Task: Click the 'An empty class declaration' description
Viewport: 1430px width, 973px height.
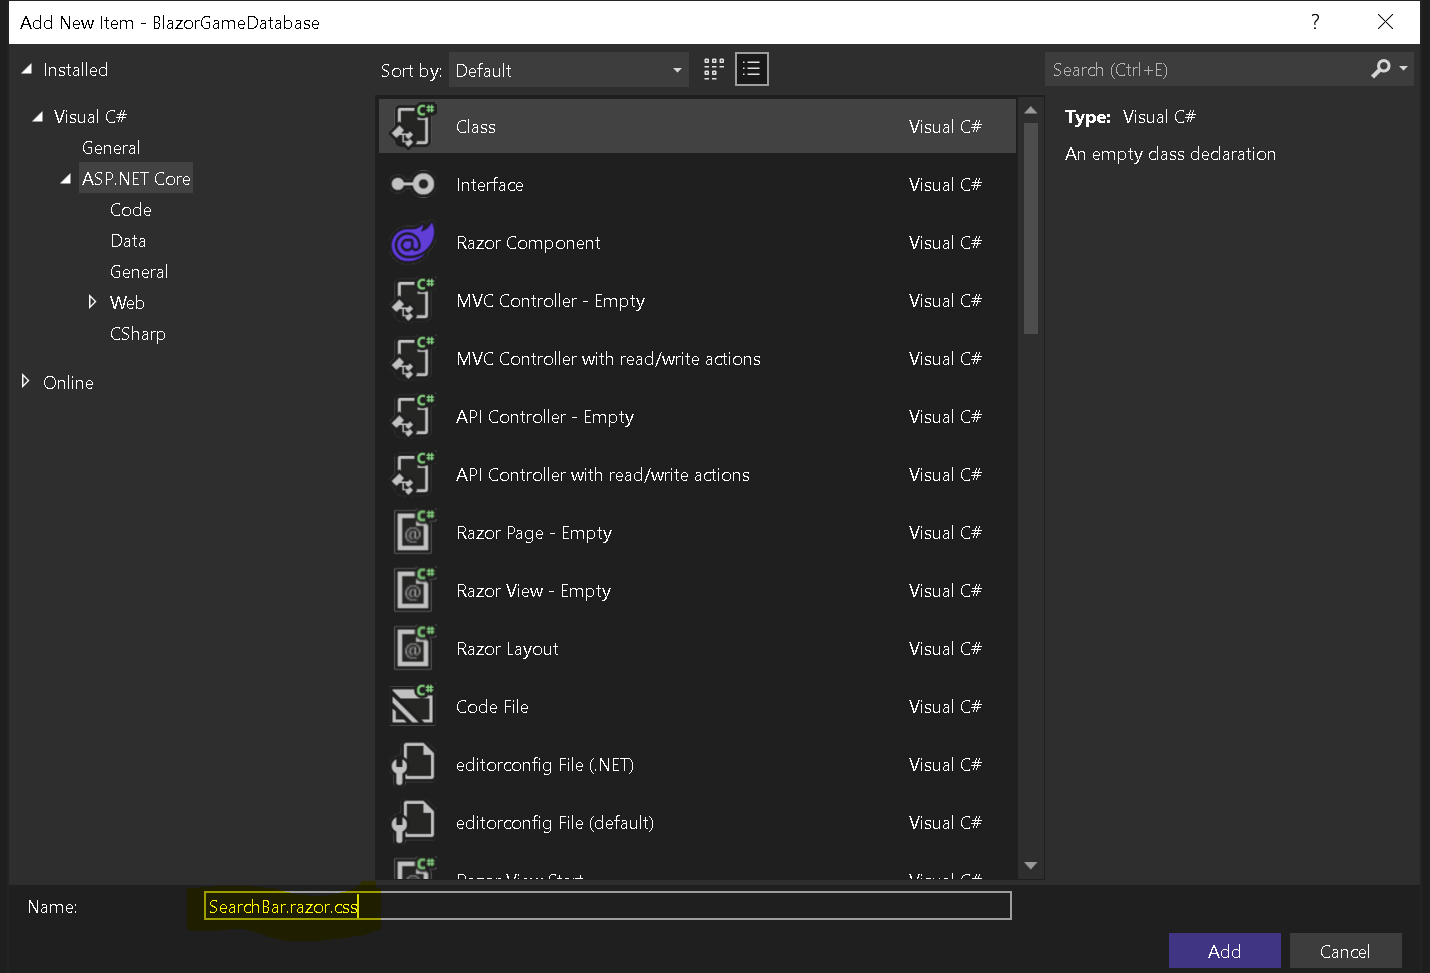Action: [x=1170, y=154]
